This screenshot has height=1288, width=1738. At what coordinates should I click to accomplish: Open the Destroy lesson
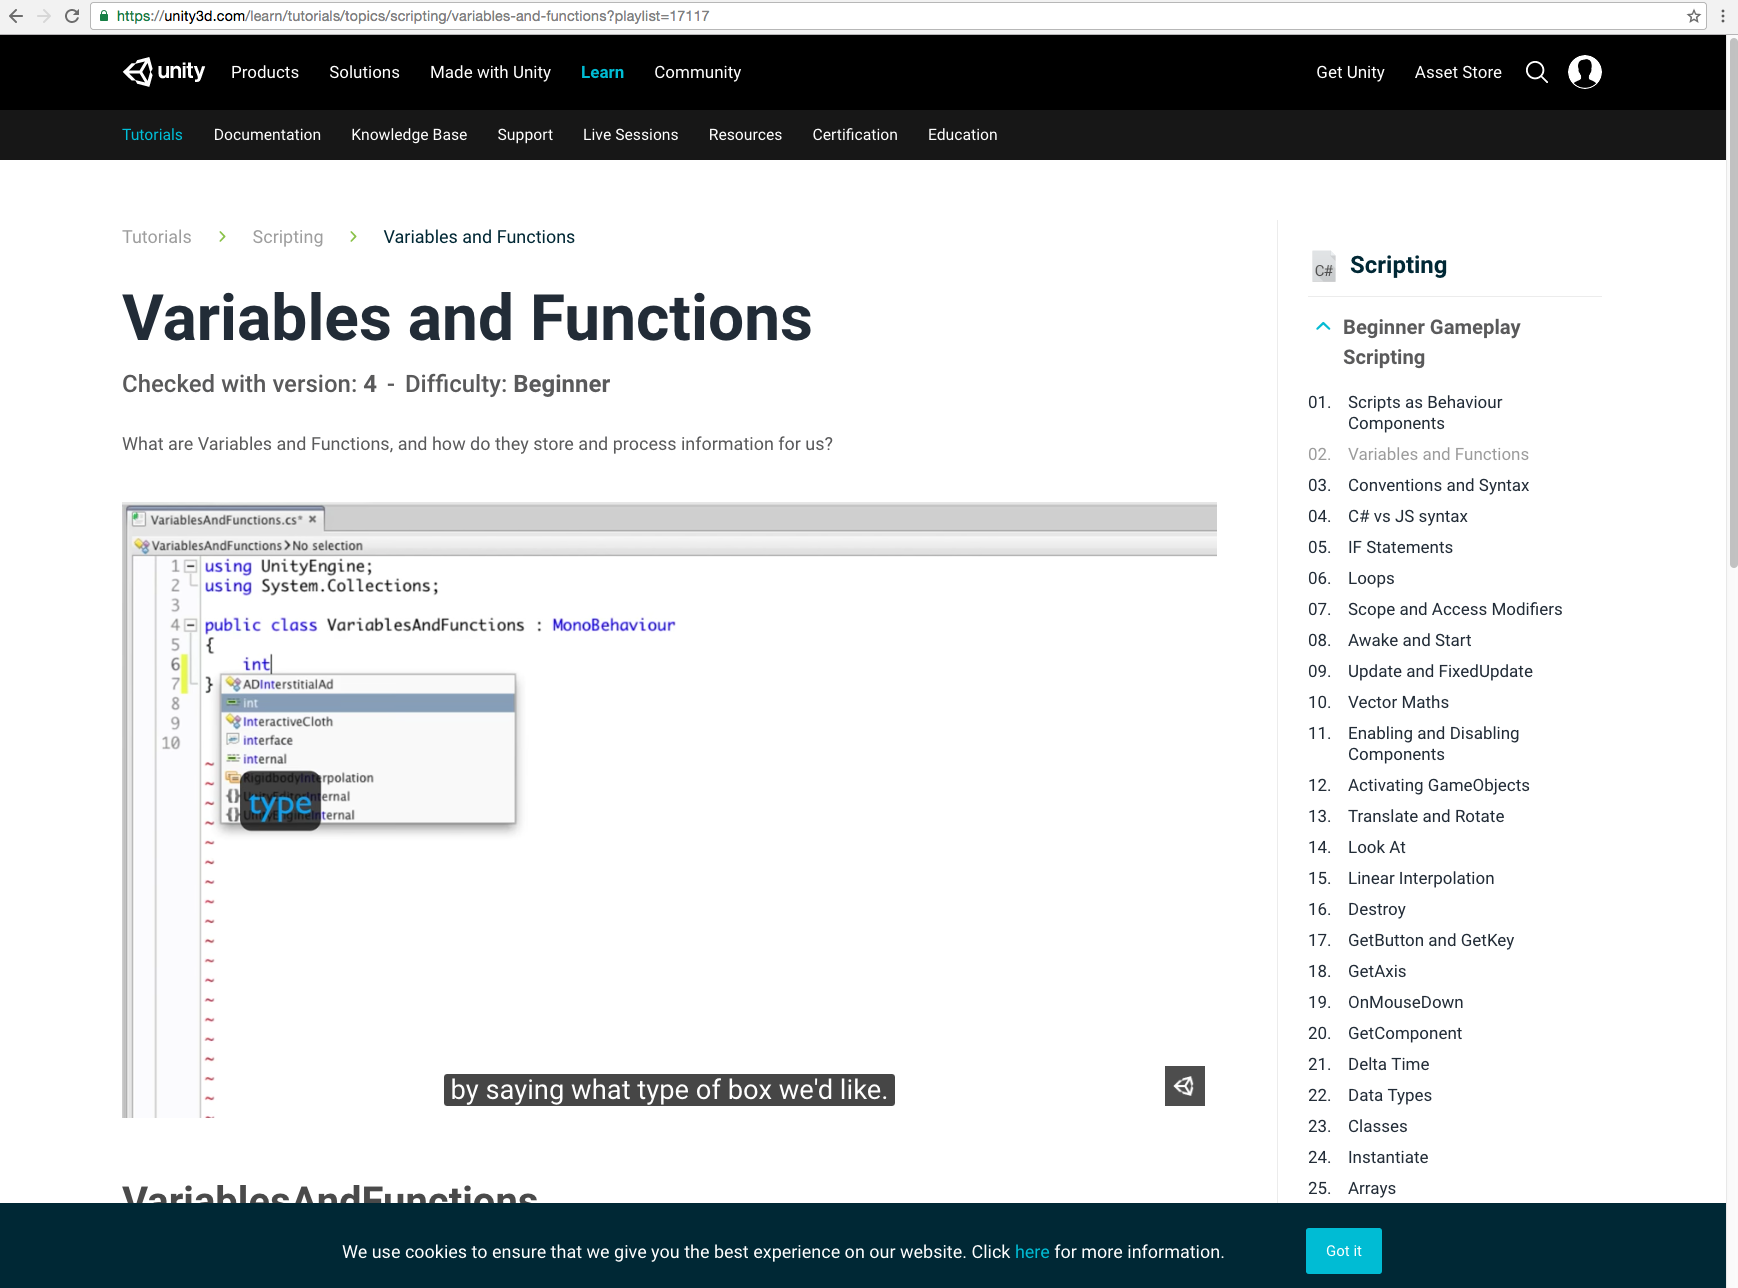click(1376, 909)
